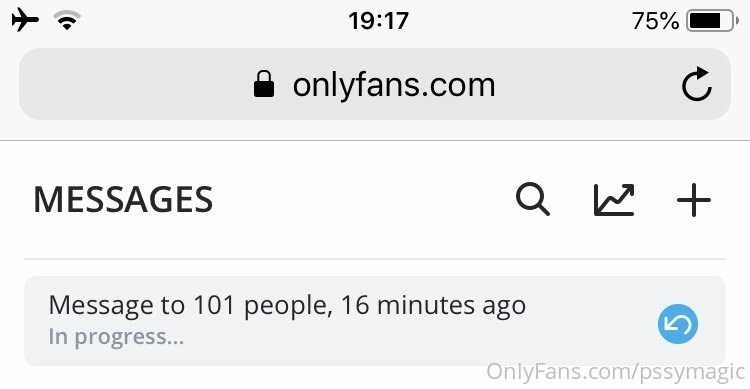Open the Message to 101 people entry
750x389 pixels.
tap(287, 306)
